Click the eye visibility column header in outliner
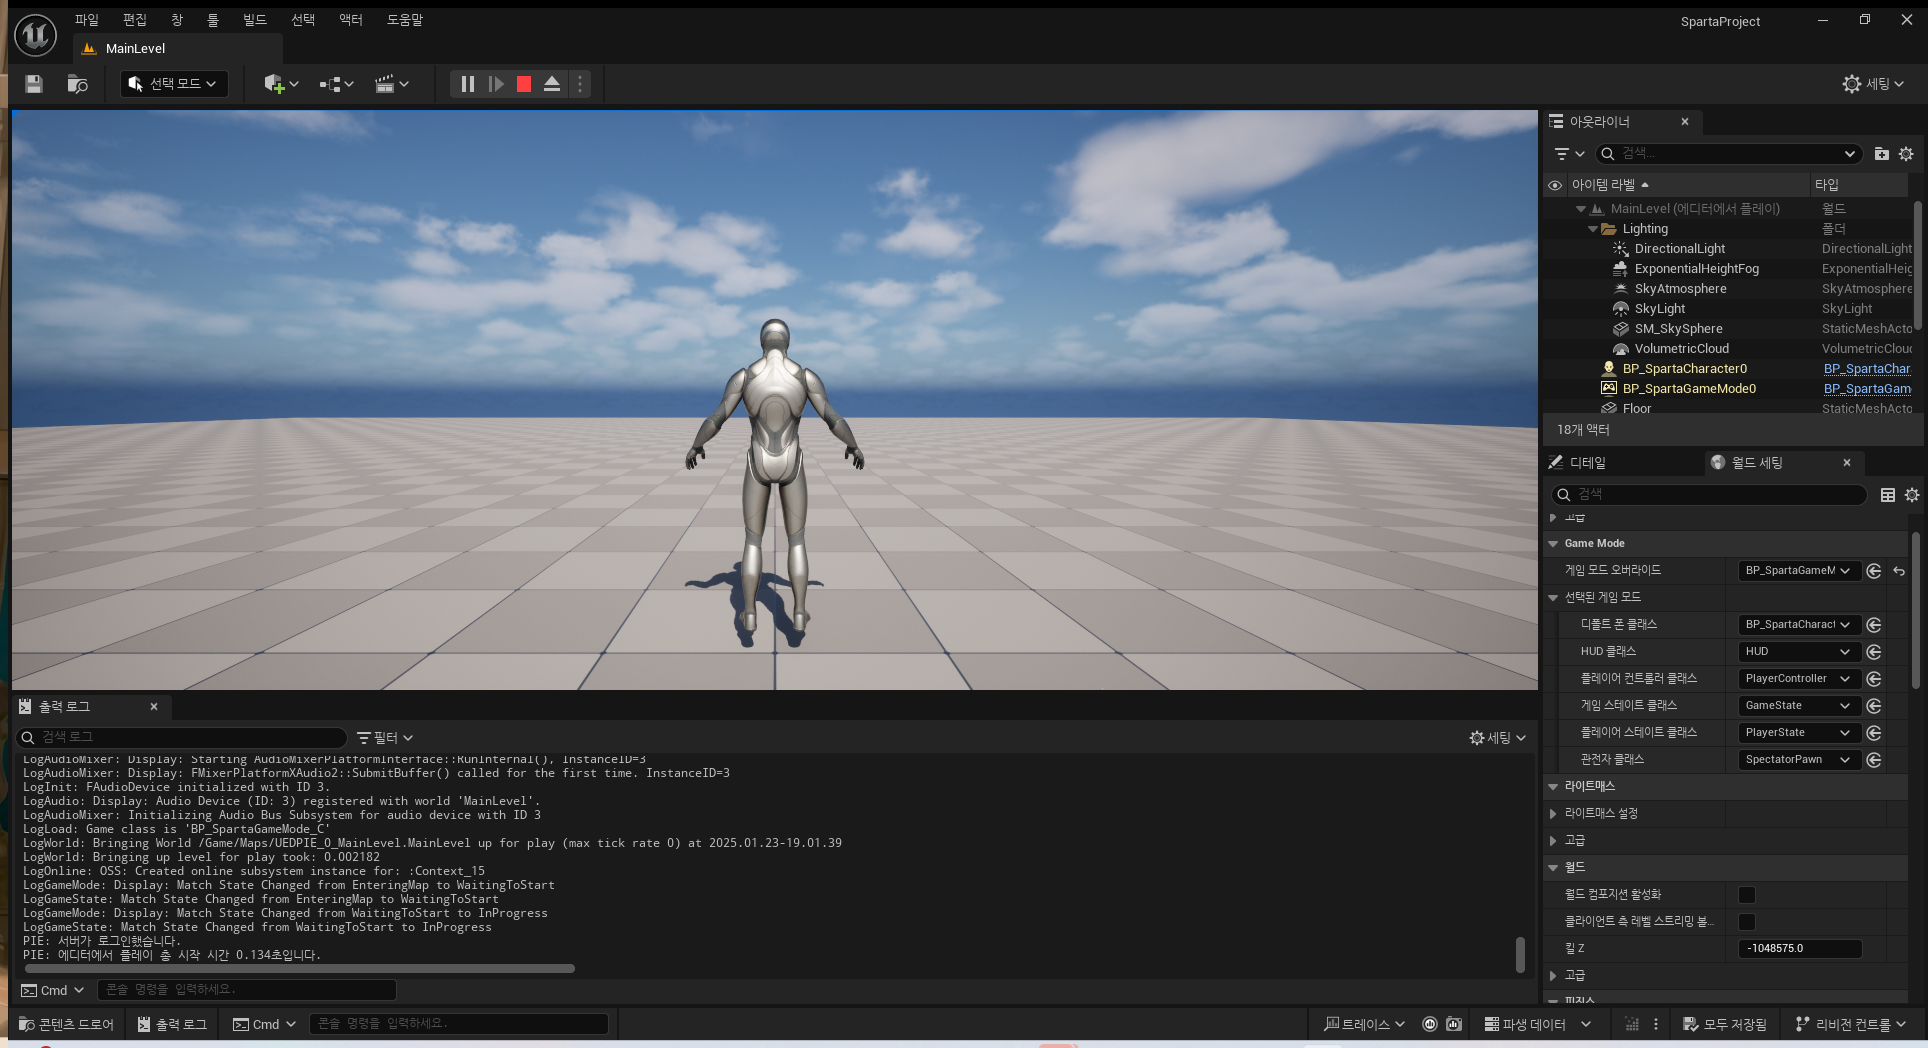The image size is (1928, 1048). [1555, 185]
